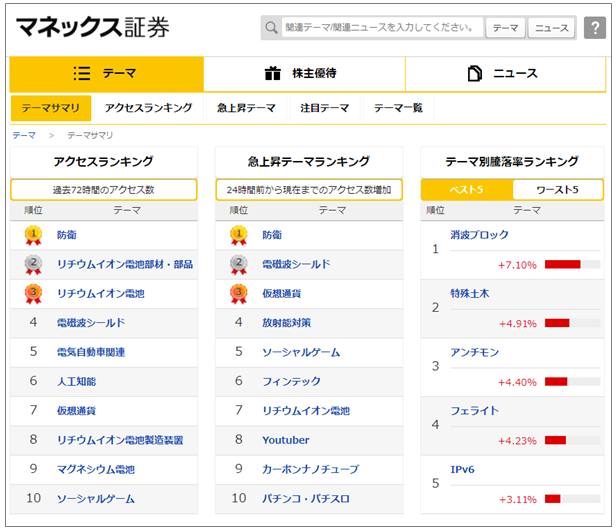
Task: Open the フィンテック theme link
Action: click(292, 381)
